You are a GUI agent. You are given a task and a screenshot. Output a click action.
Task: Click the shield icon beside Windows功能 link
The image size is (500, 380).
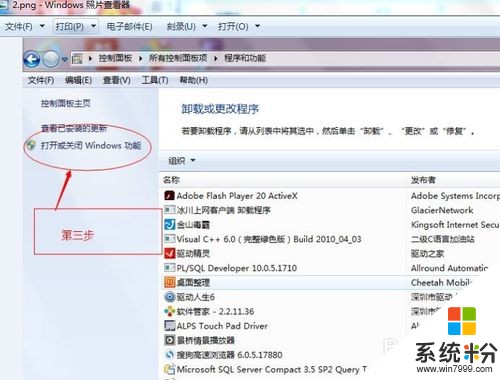pos(31,145)
